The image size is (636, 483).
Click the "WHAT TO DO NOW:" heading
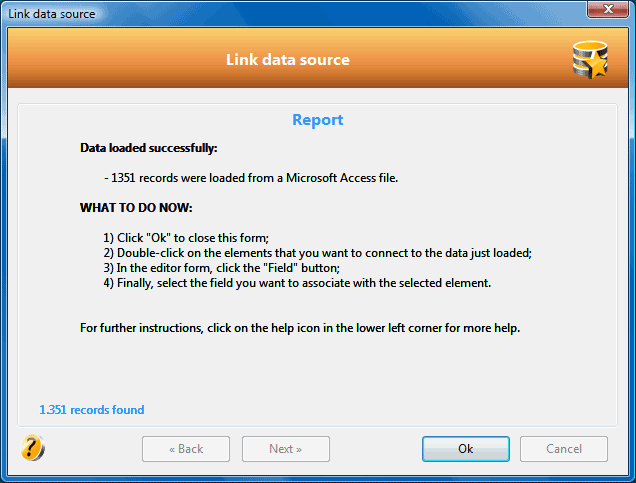click(x=136, y=208)
